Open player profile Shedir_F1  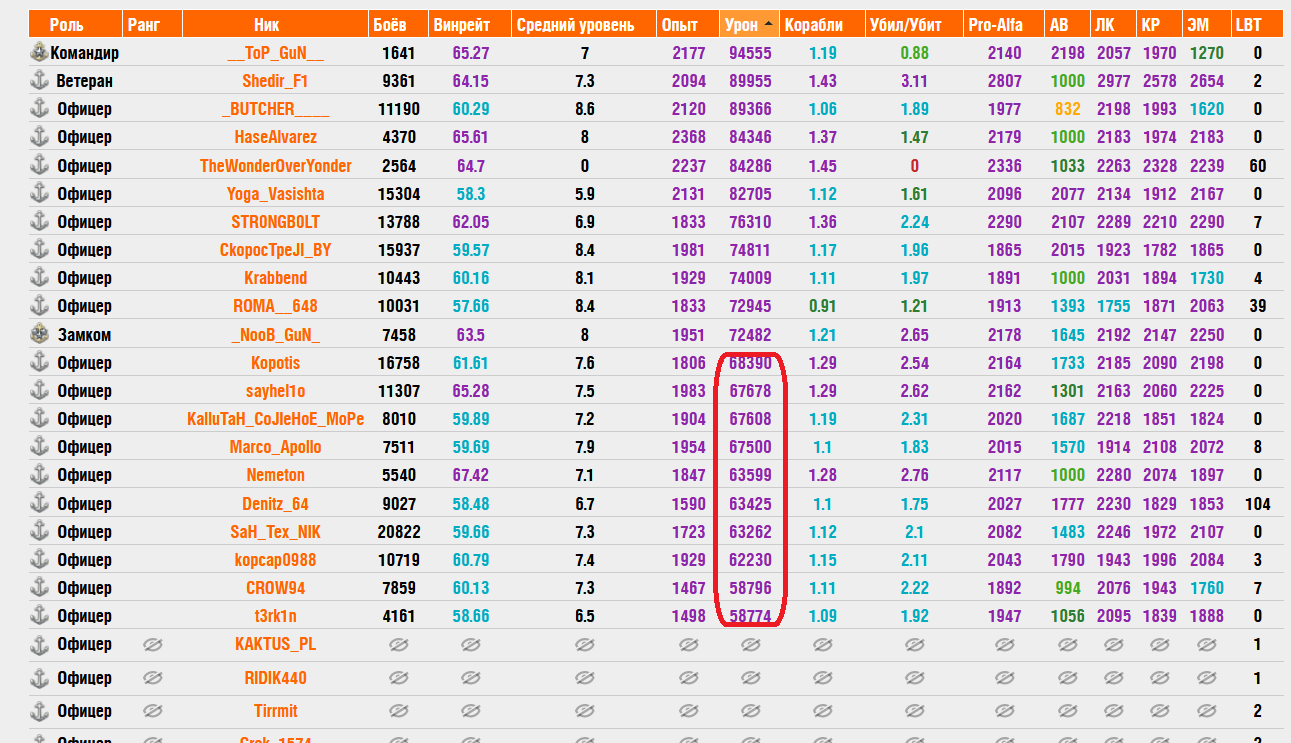pyautogui.click(x=275, y=82)
